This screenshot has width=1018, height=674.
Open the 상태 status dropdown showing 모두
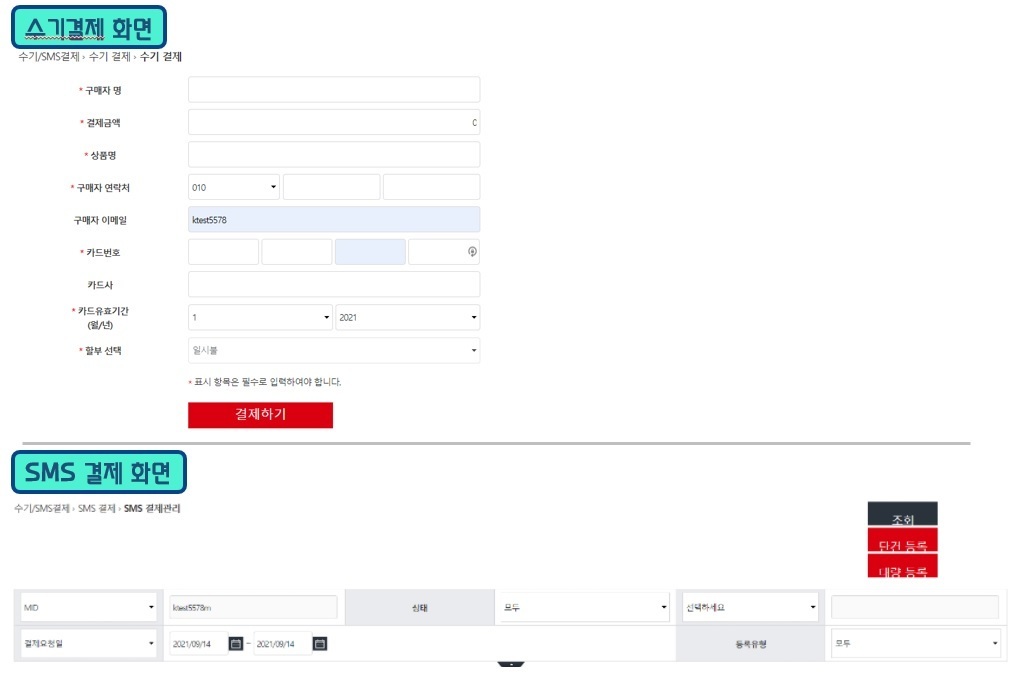pos(583,608)
